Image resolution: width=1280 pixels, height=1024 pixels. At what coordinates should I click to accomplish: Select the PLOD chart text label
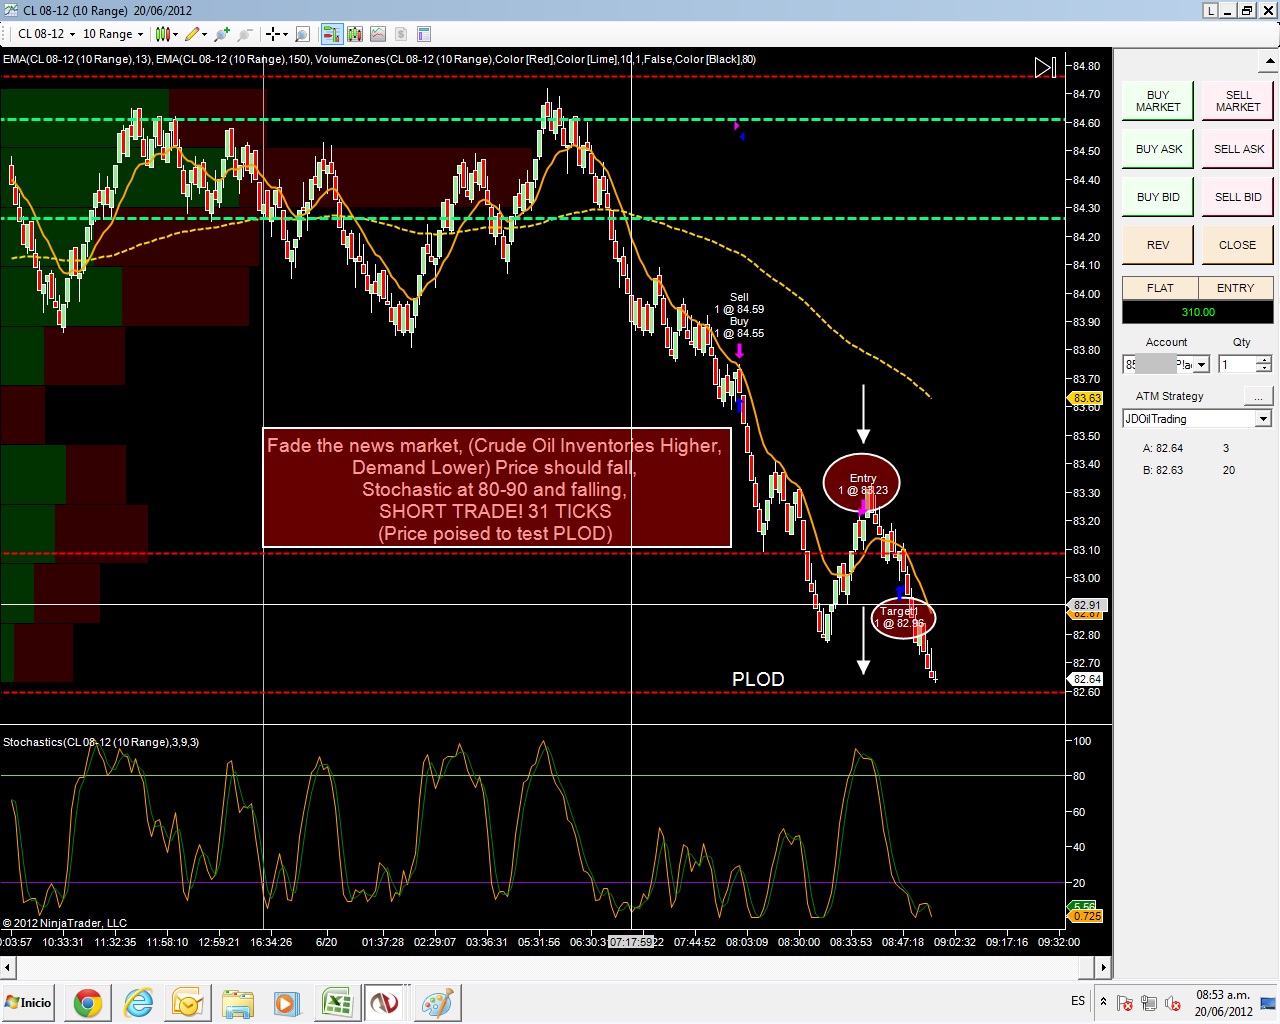pyautogui.click(x=758, y=680)
